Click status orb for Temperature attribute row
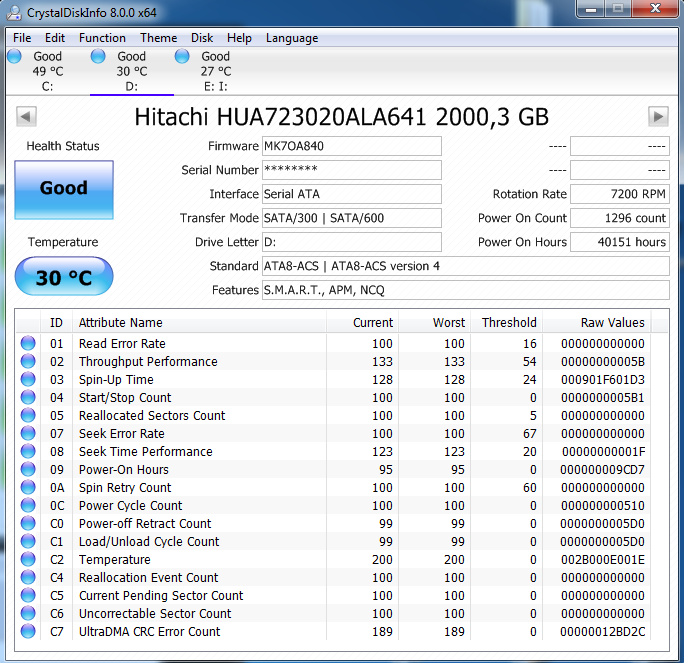The width and height of the screenshot is (684, 663). tap(28, 559)
